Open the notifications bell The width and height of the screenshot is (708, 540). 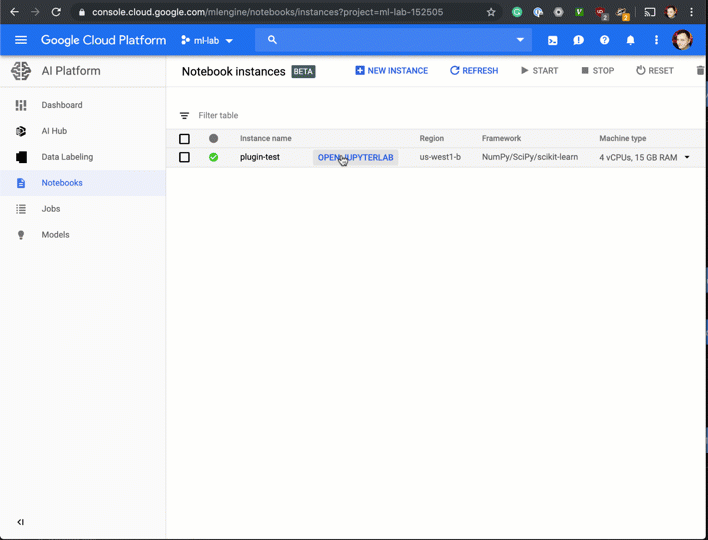(x=630, y=40)
